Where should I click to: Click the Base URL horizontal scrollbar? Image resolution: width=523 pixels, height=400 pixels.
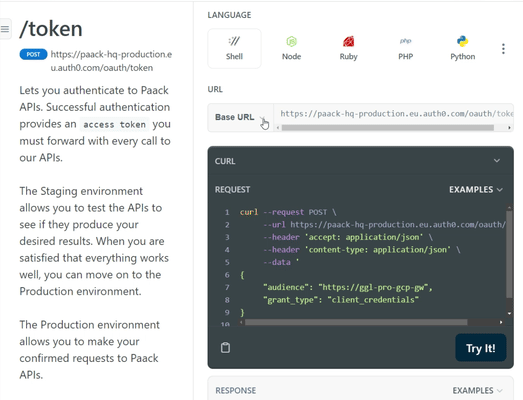[388, 128]
